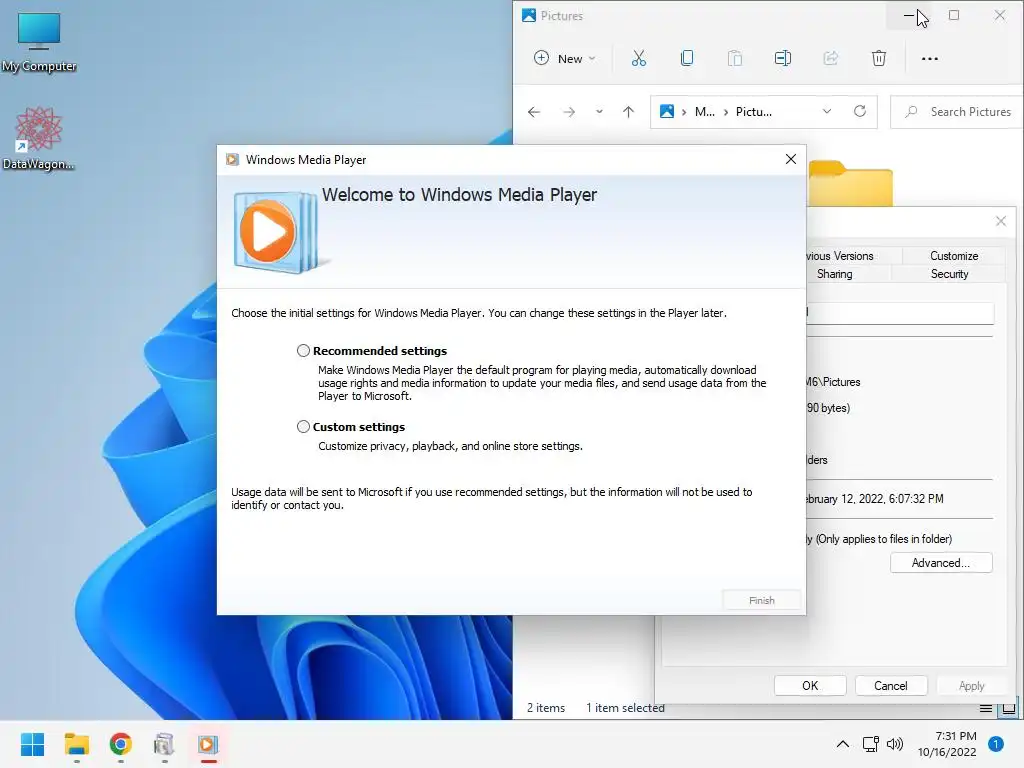This screenshot has height=768, width=1024.
Task: Click the Windows Media Player logo image
Action: click(276, 232)
